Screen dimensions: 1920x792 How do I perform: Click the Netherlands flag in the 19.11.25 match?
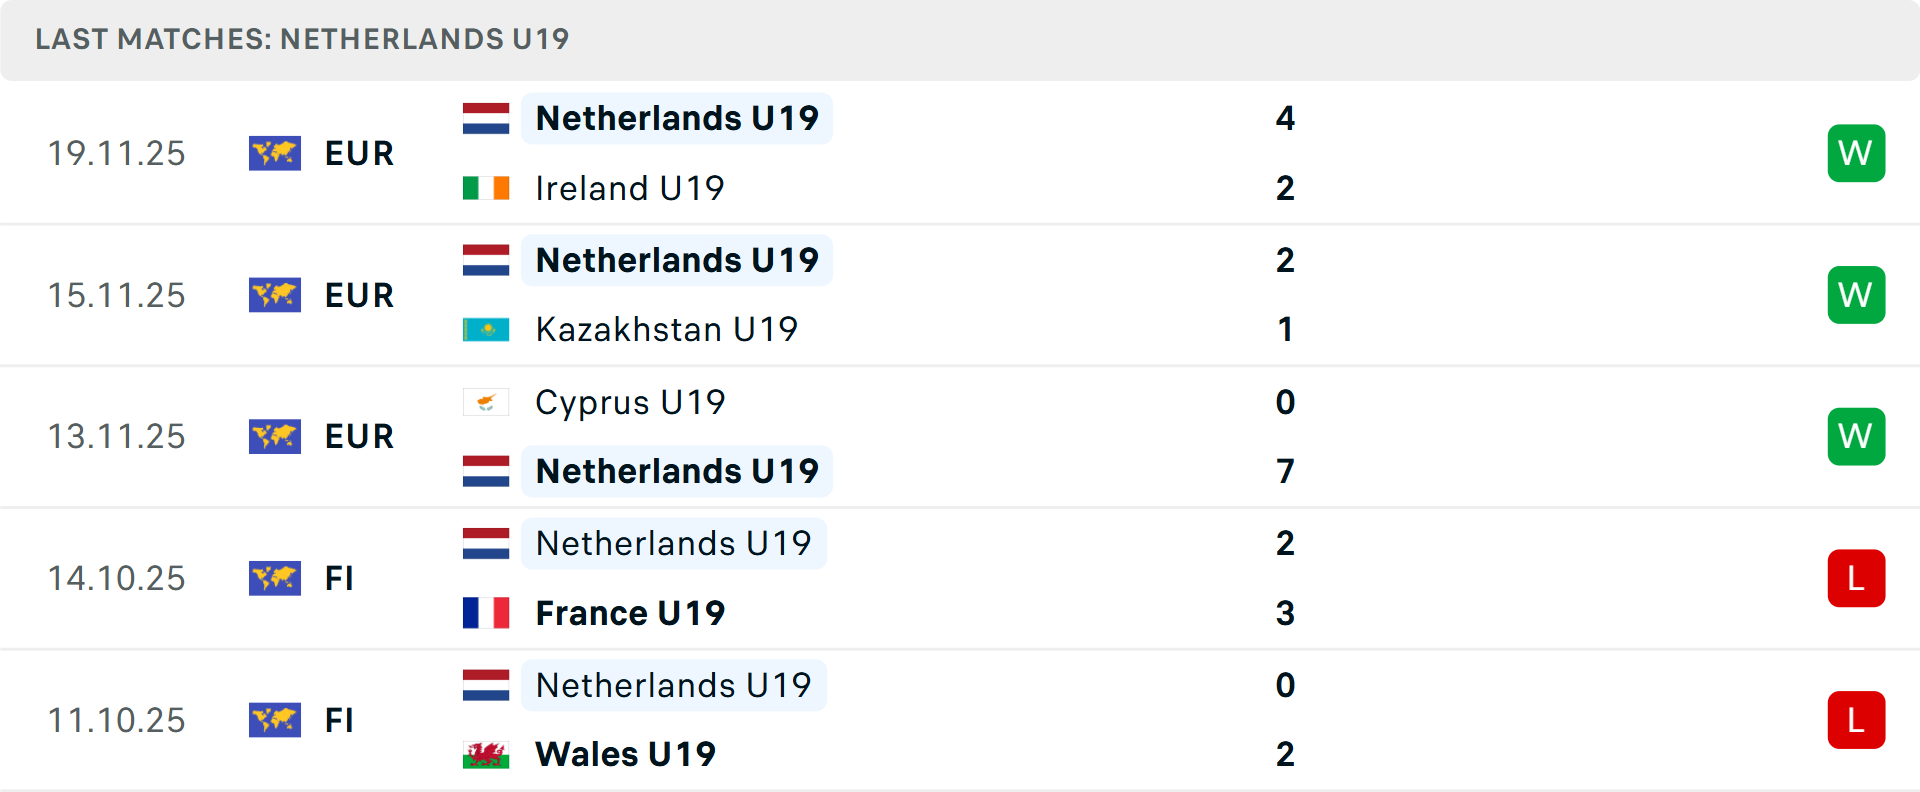[x=486, y=118]
